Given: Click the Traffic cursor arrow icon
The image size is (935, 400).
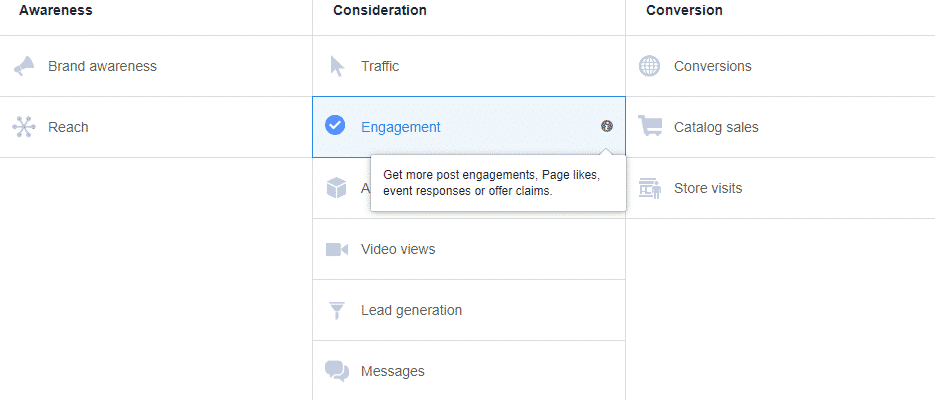Looking at the screenshot, I should [337, 66].
